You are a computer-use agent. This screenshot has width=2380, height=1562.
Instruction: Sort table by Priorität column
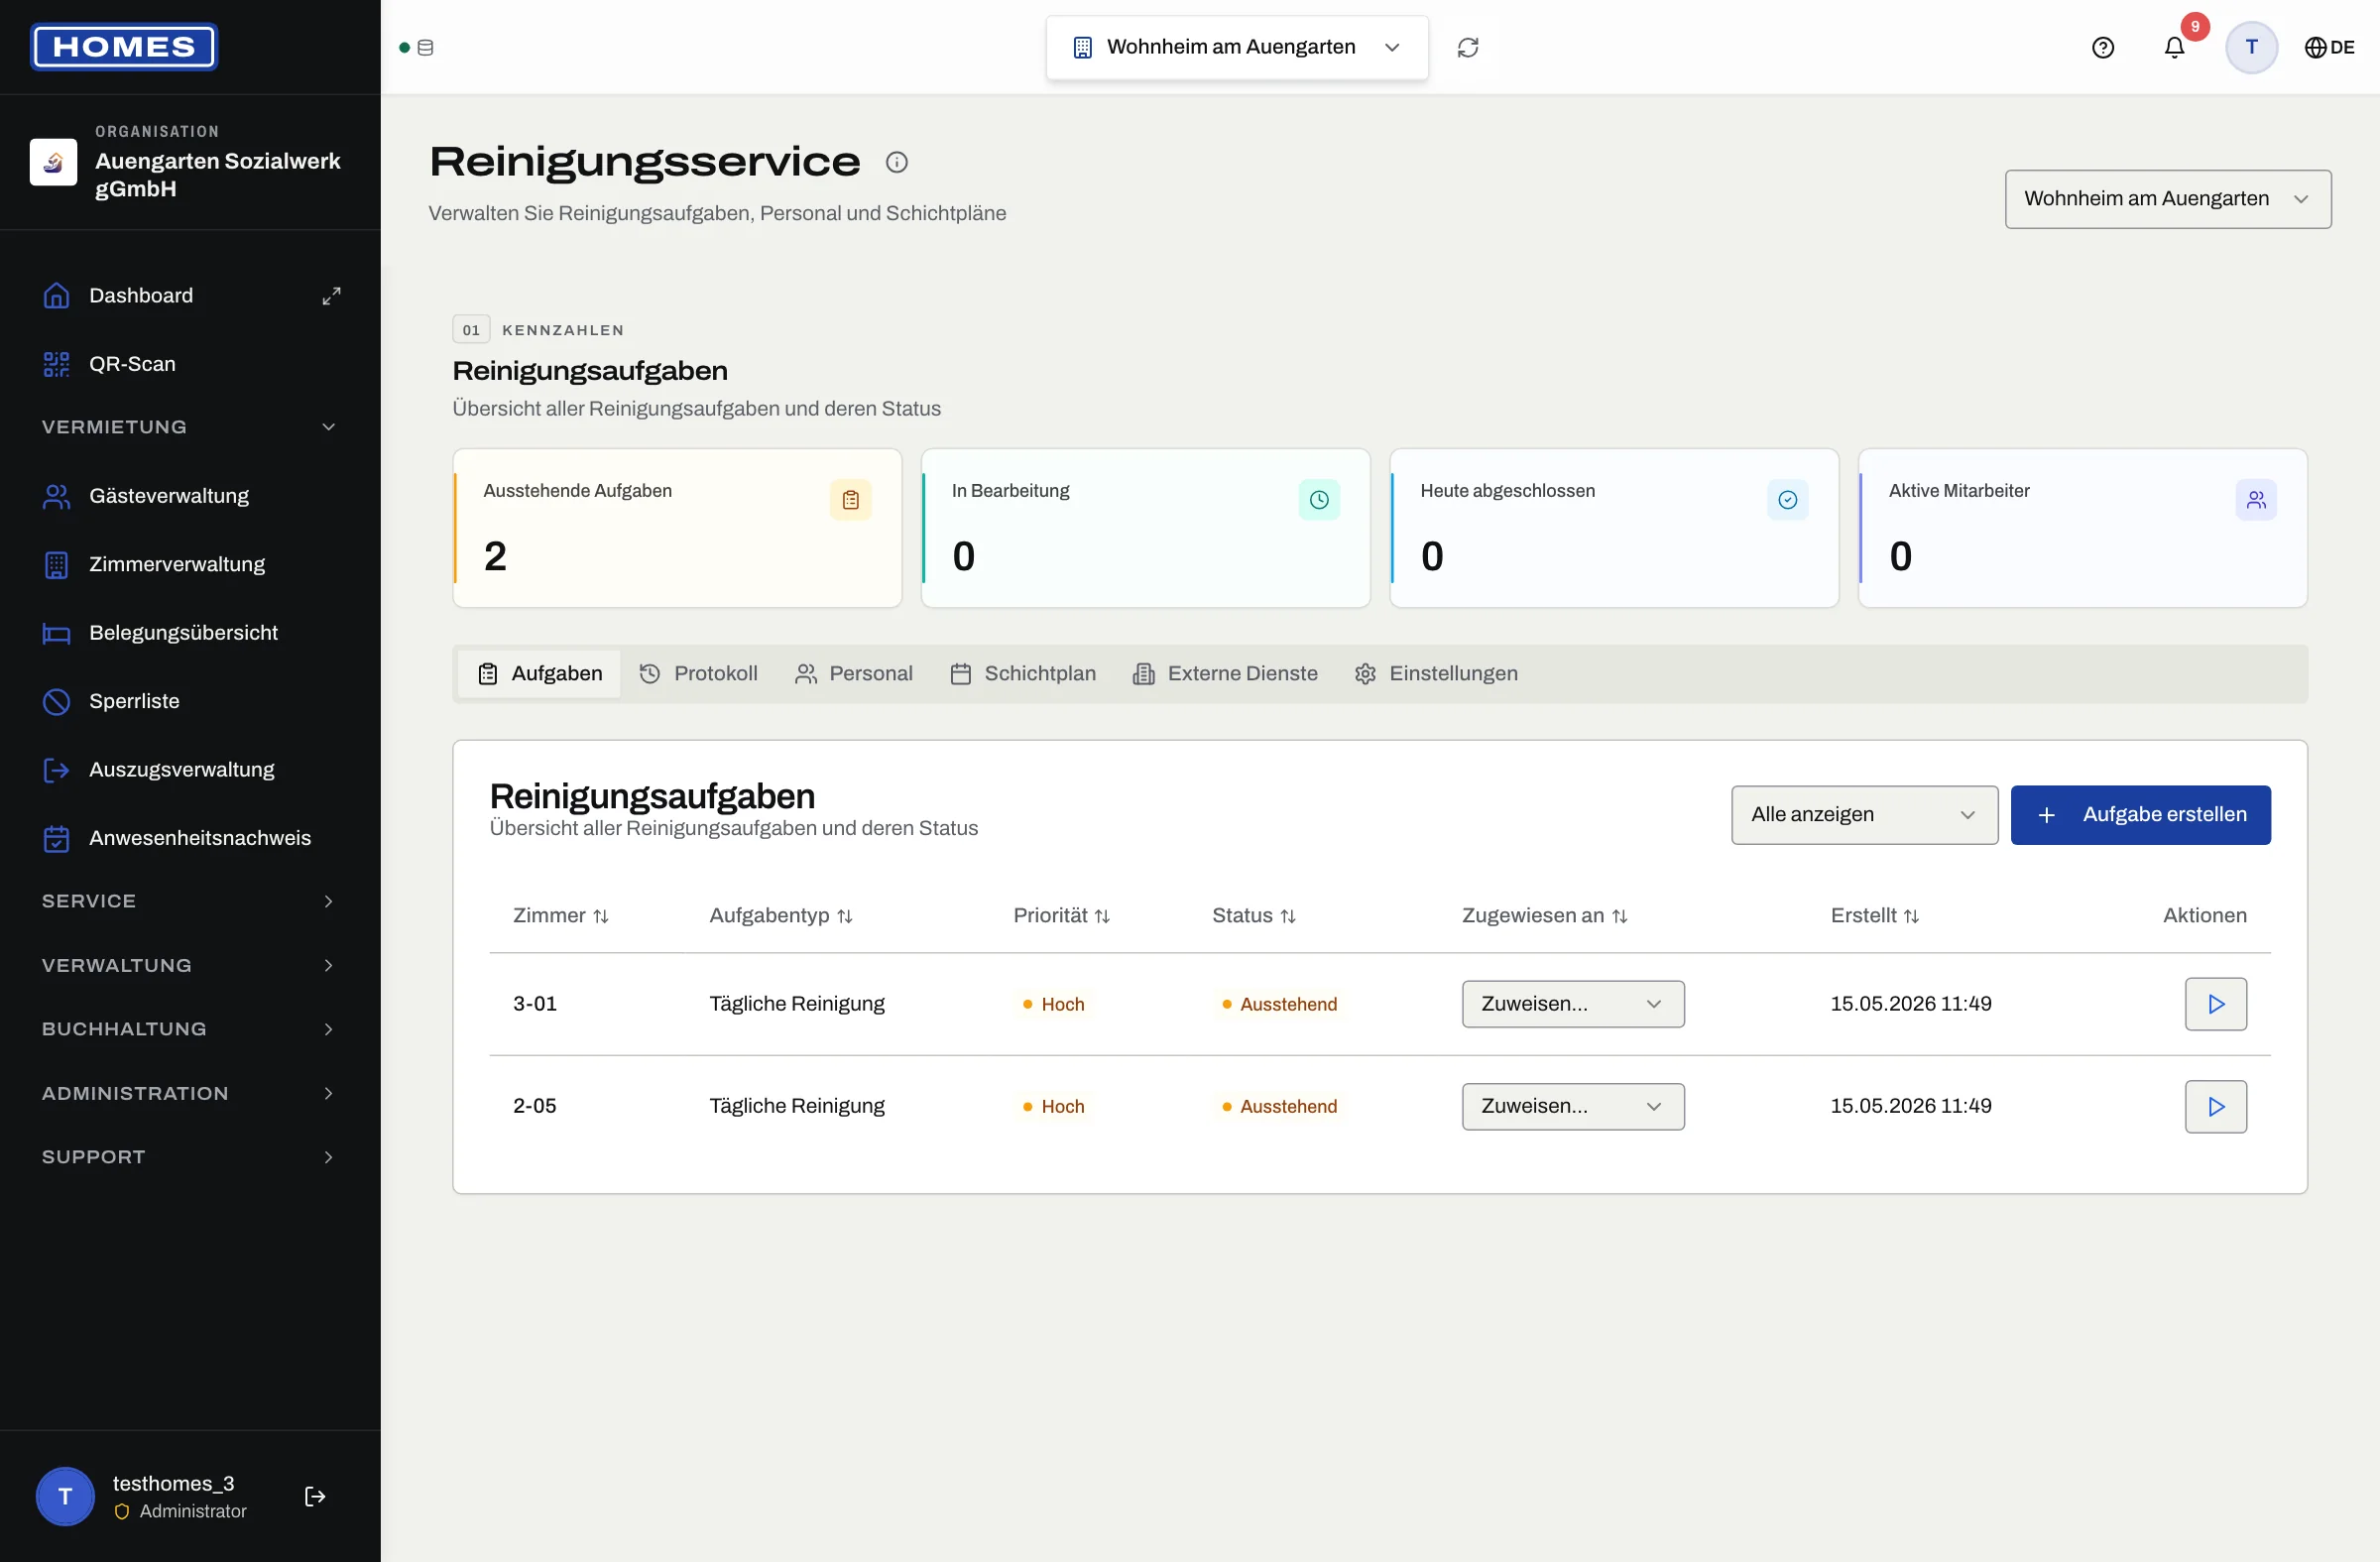[x=1062, y=916]
